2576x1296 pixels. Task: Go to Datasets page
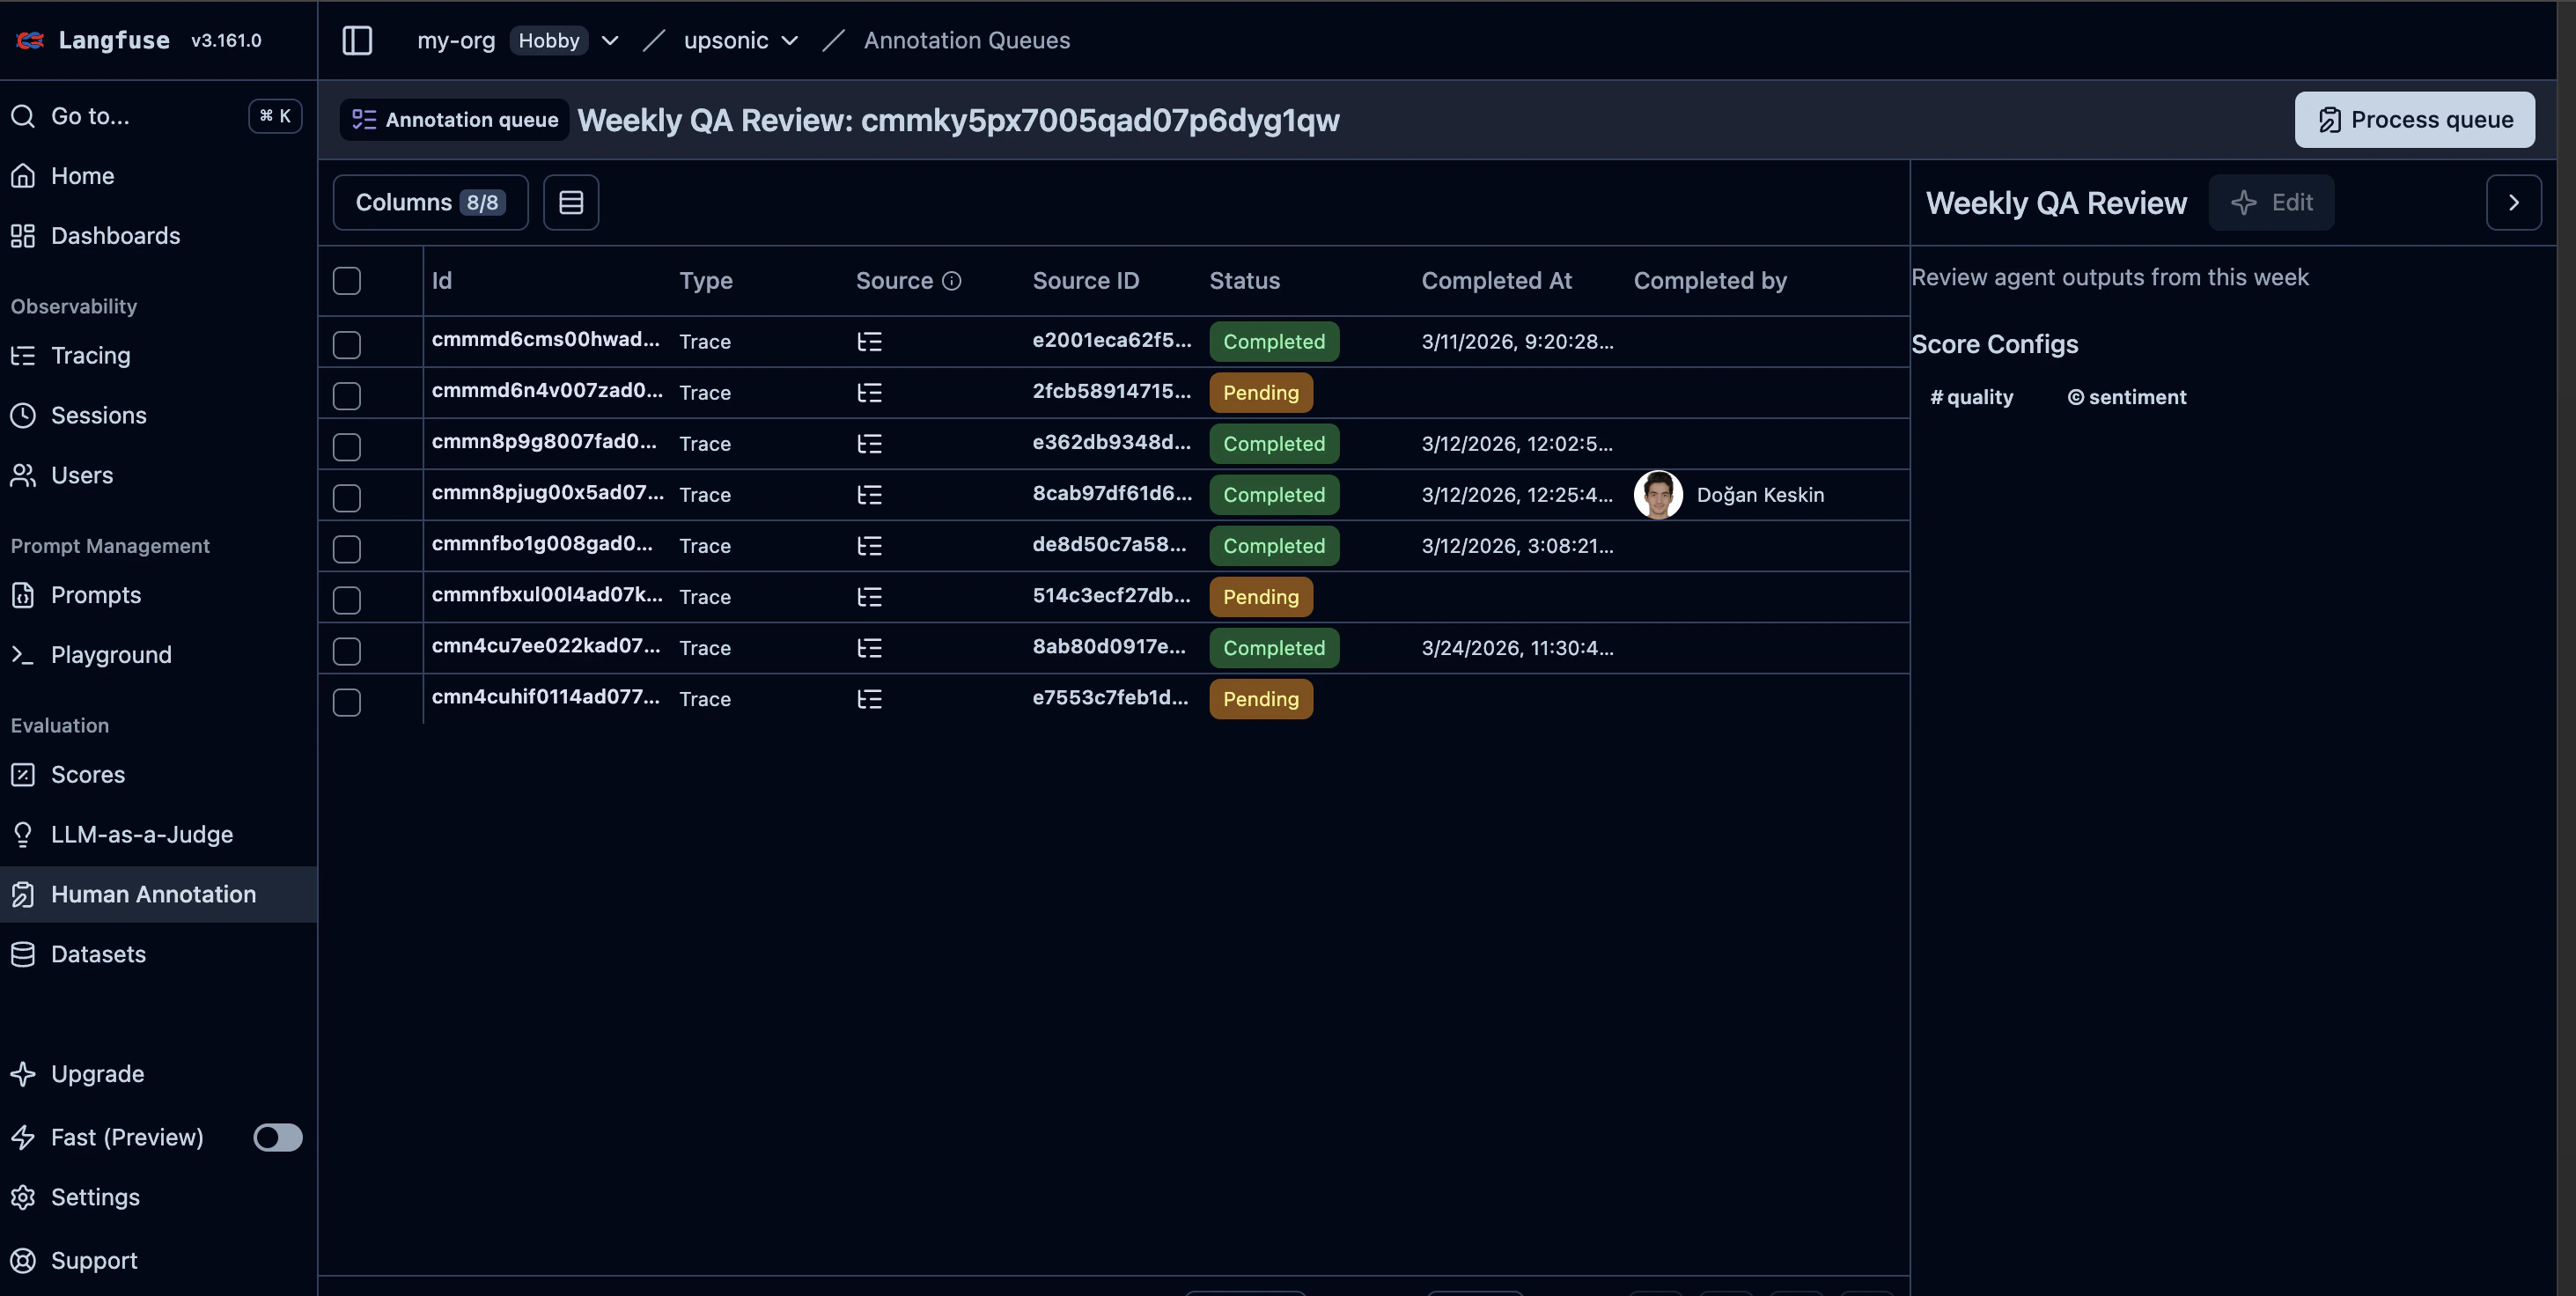pyautogui.click(x=98, y=954)
